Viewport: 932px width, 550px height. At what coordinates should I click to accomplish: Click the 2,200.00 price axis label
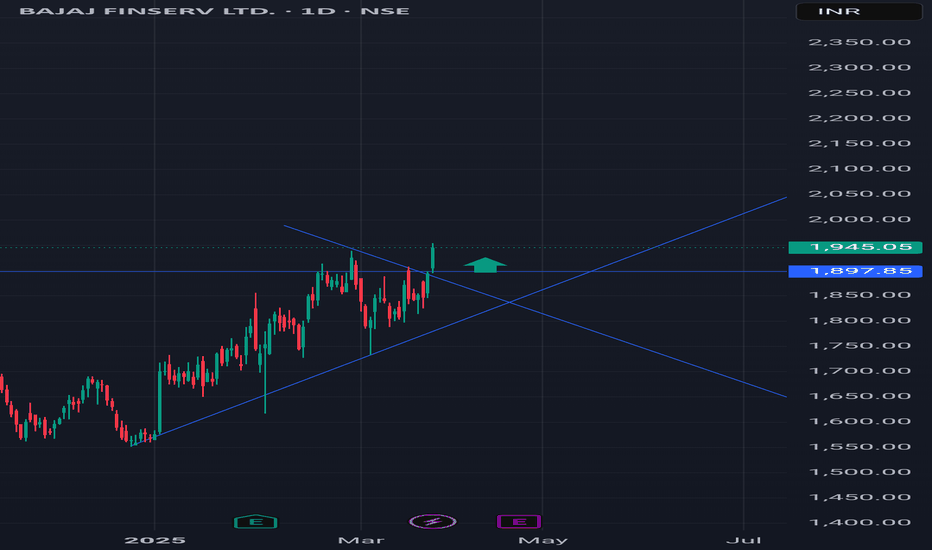pyautogui.click(x=859, y=118)
